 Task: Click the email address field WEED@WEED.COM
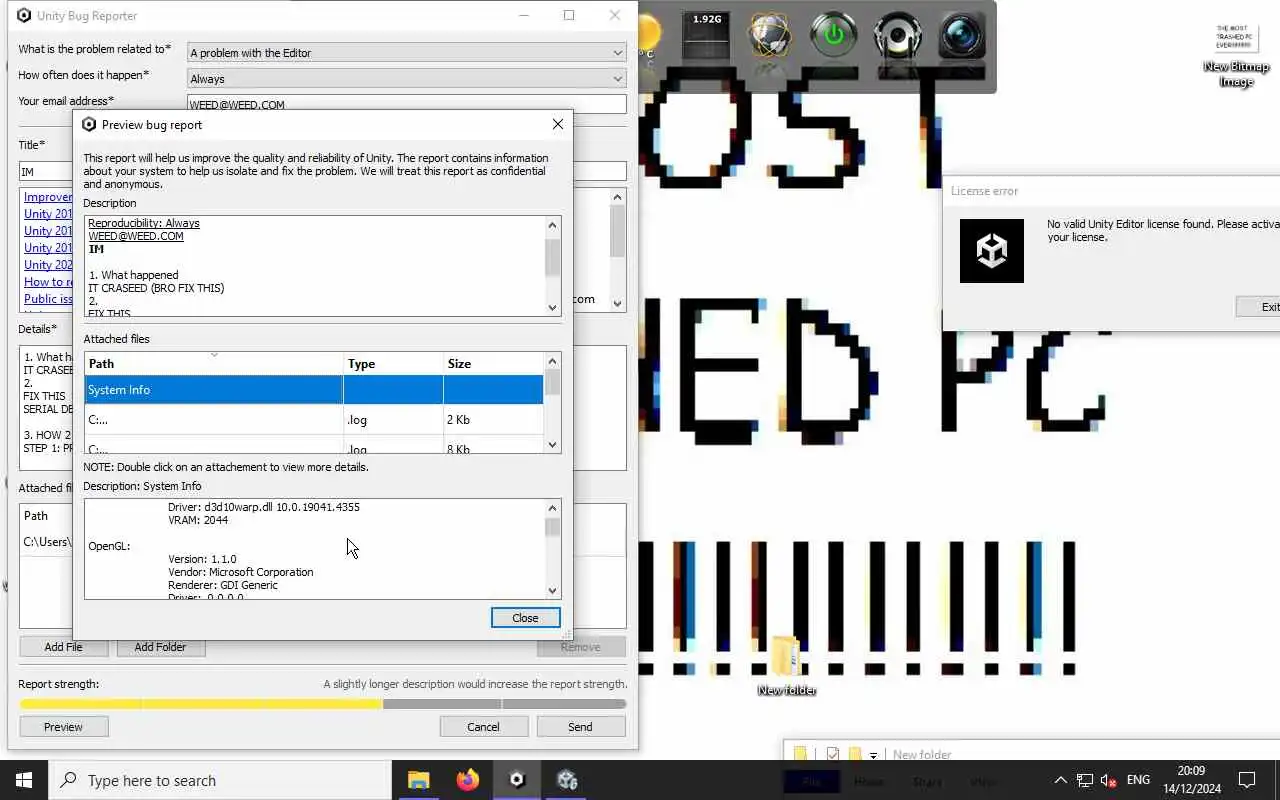(x=407, y=104)
